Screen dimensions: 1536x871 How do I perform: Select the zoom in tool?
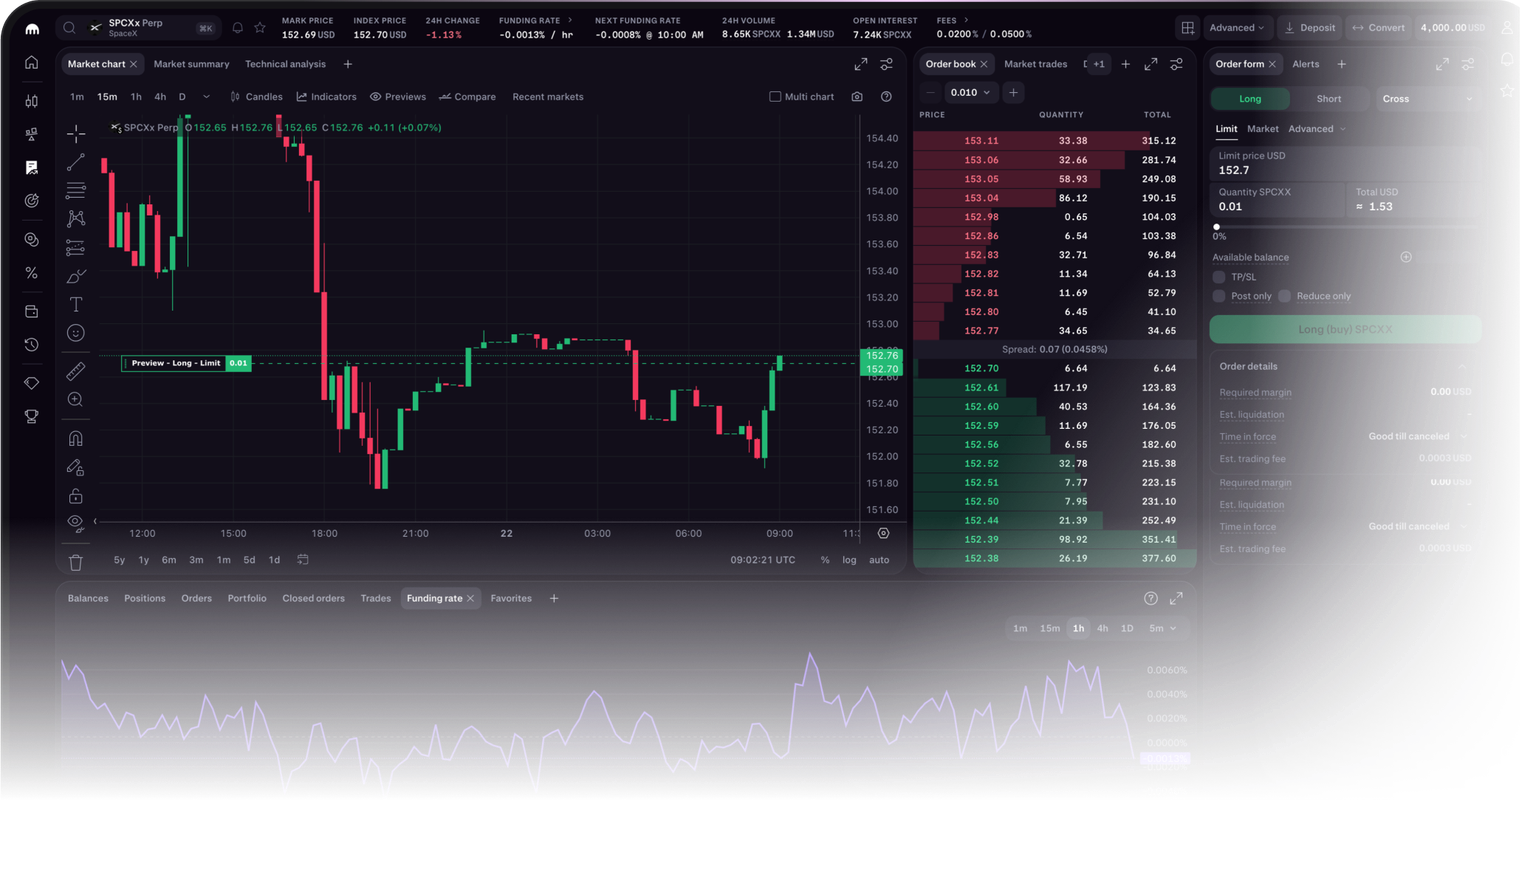[x=76, y=400]
